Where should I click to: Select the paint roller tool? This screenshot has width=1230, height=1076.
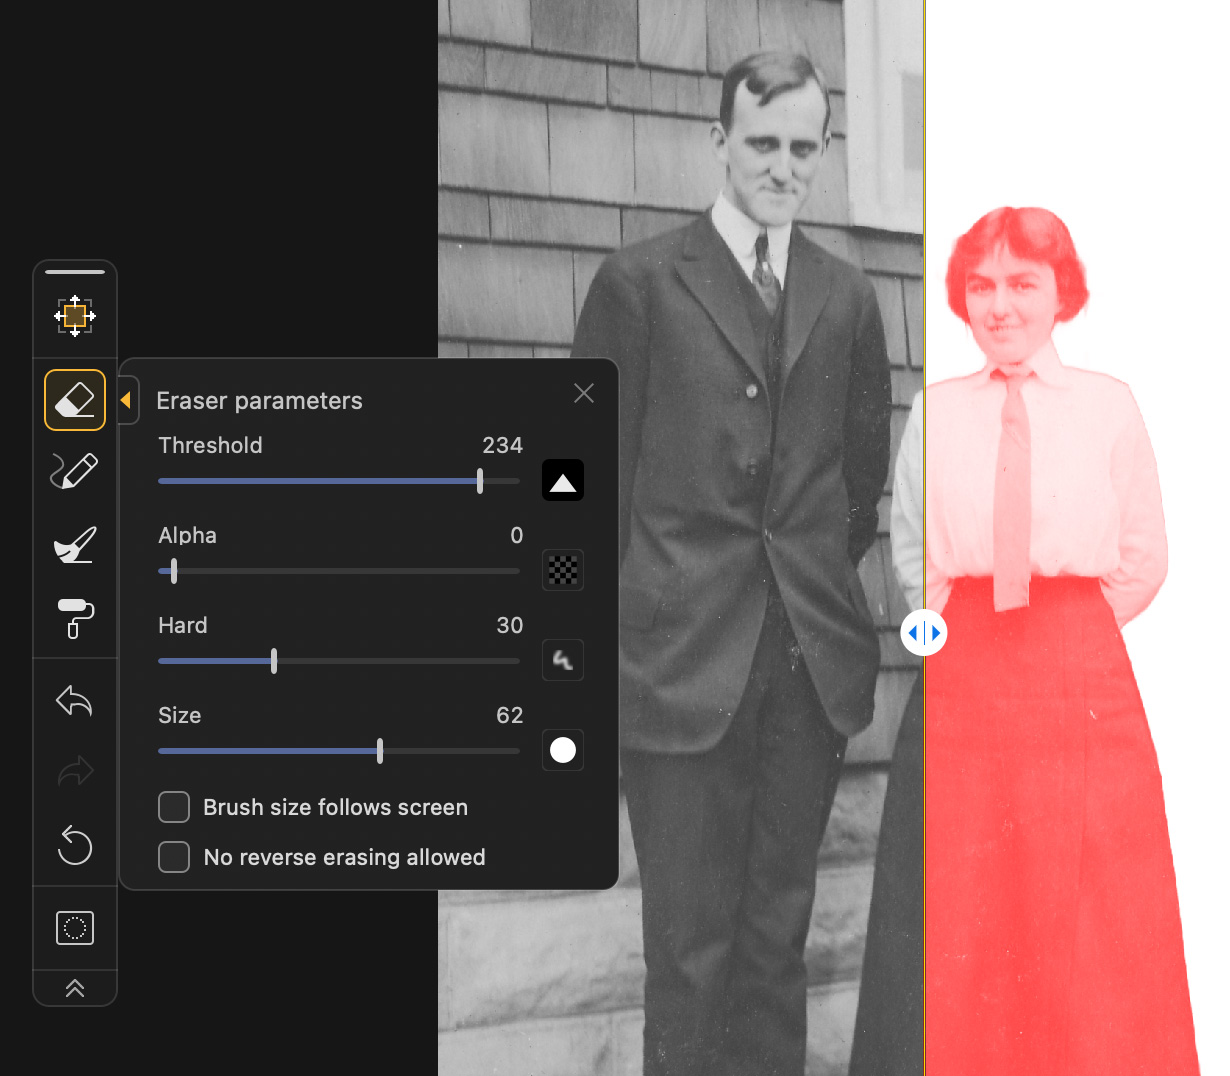point(75,618)
